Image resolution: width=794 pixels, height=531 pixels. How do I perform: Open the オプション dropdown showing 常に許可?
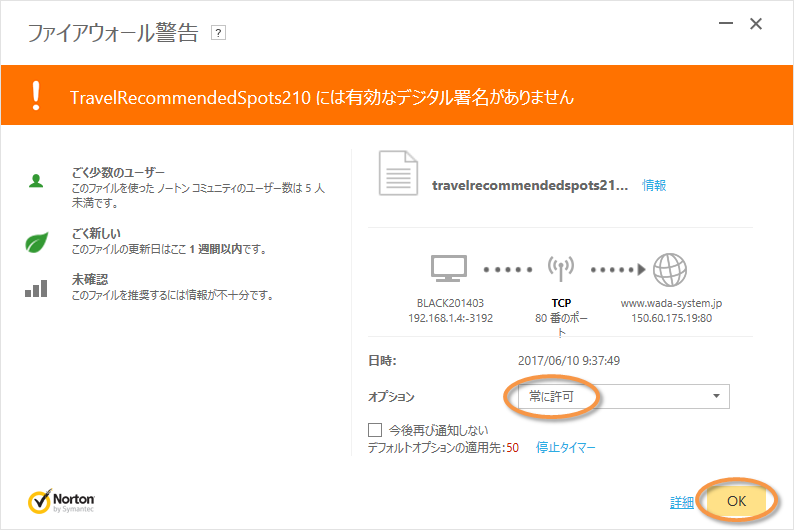(x=624, y=396)
